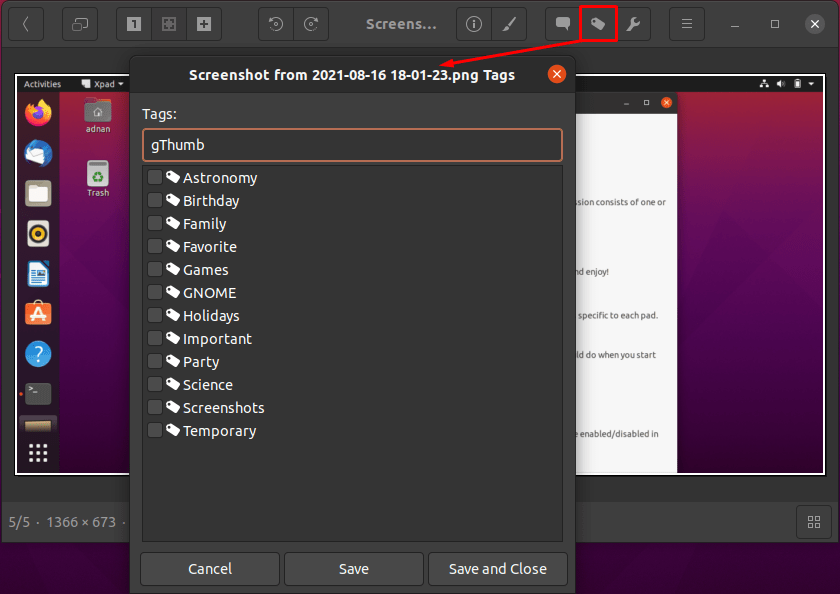
Task: Check the Important tag
Action: (155, 339)
